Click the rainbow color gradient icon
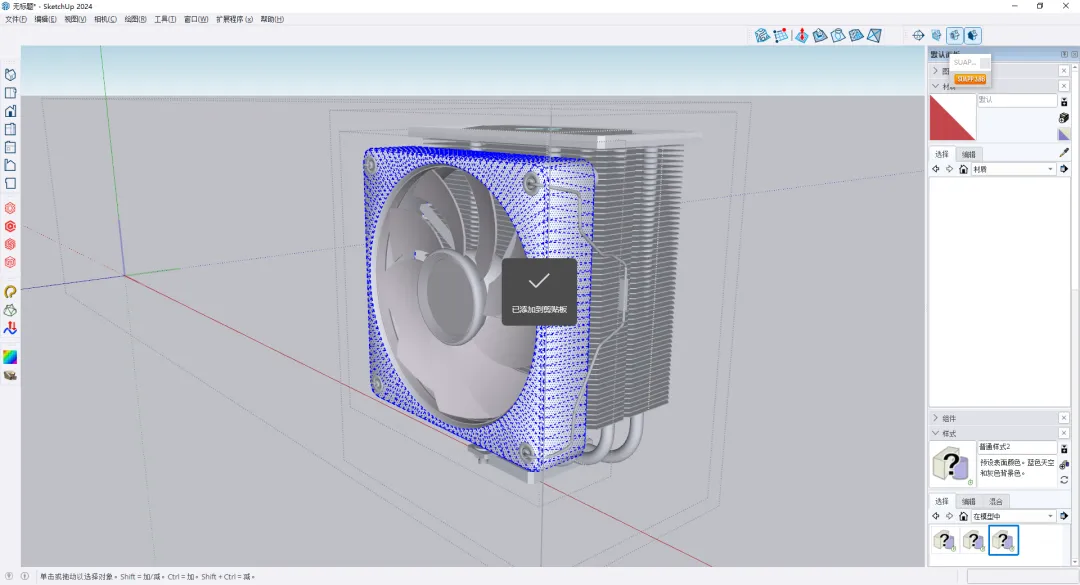The height and width of the screenshot is (585, 1080). [x=10, y=357]
